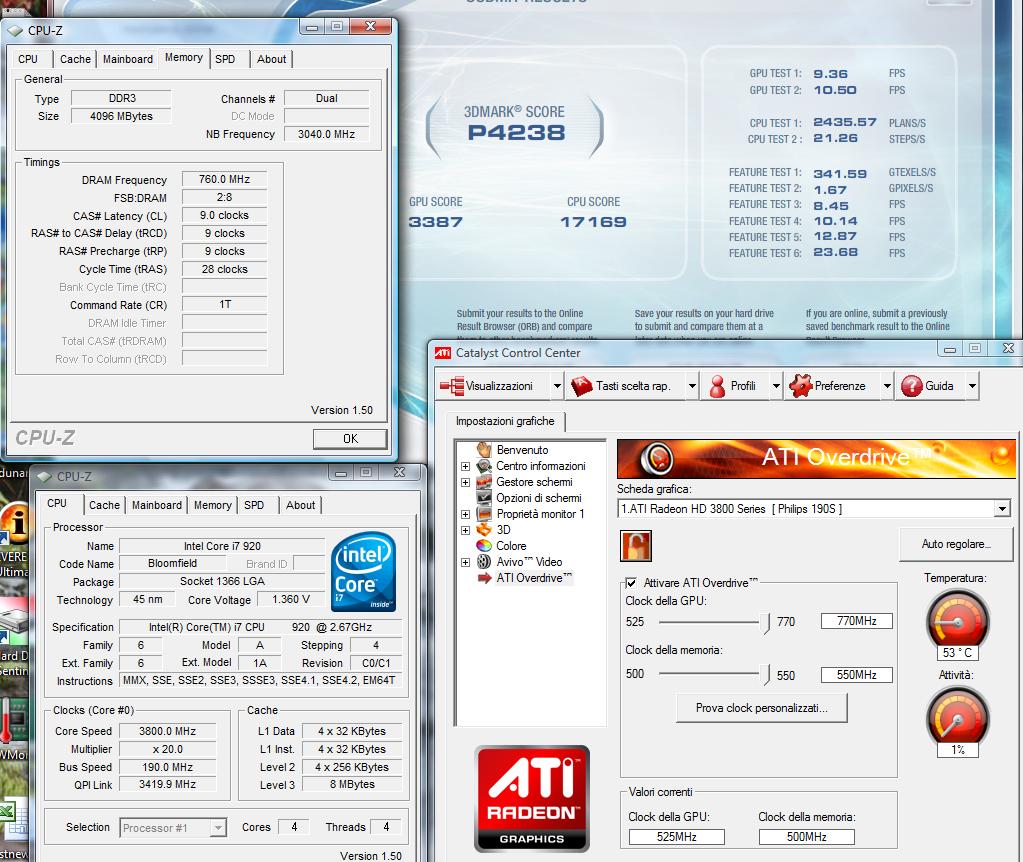1023x862 pixels.
Task: Click the Visualizzazioni toolbar icon
Action: pos(451,386)
